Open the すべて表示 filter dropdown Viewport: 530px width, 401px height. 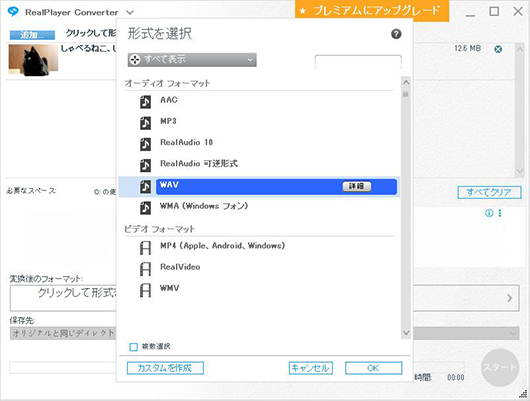click(192, 60)
